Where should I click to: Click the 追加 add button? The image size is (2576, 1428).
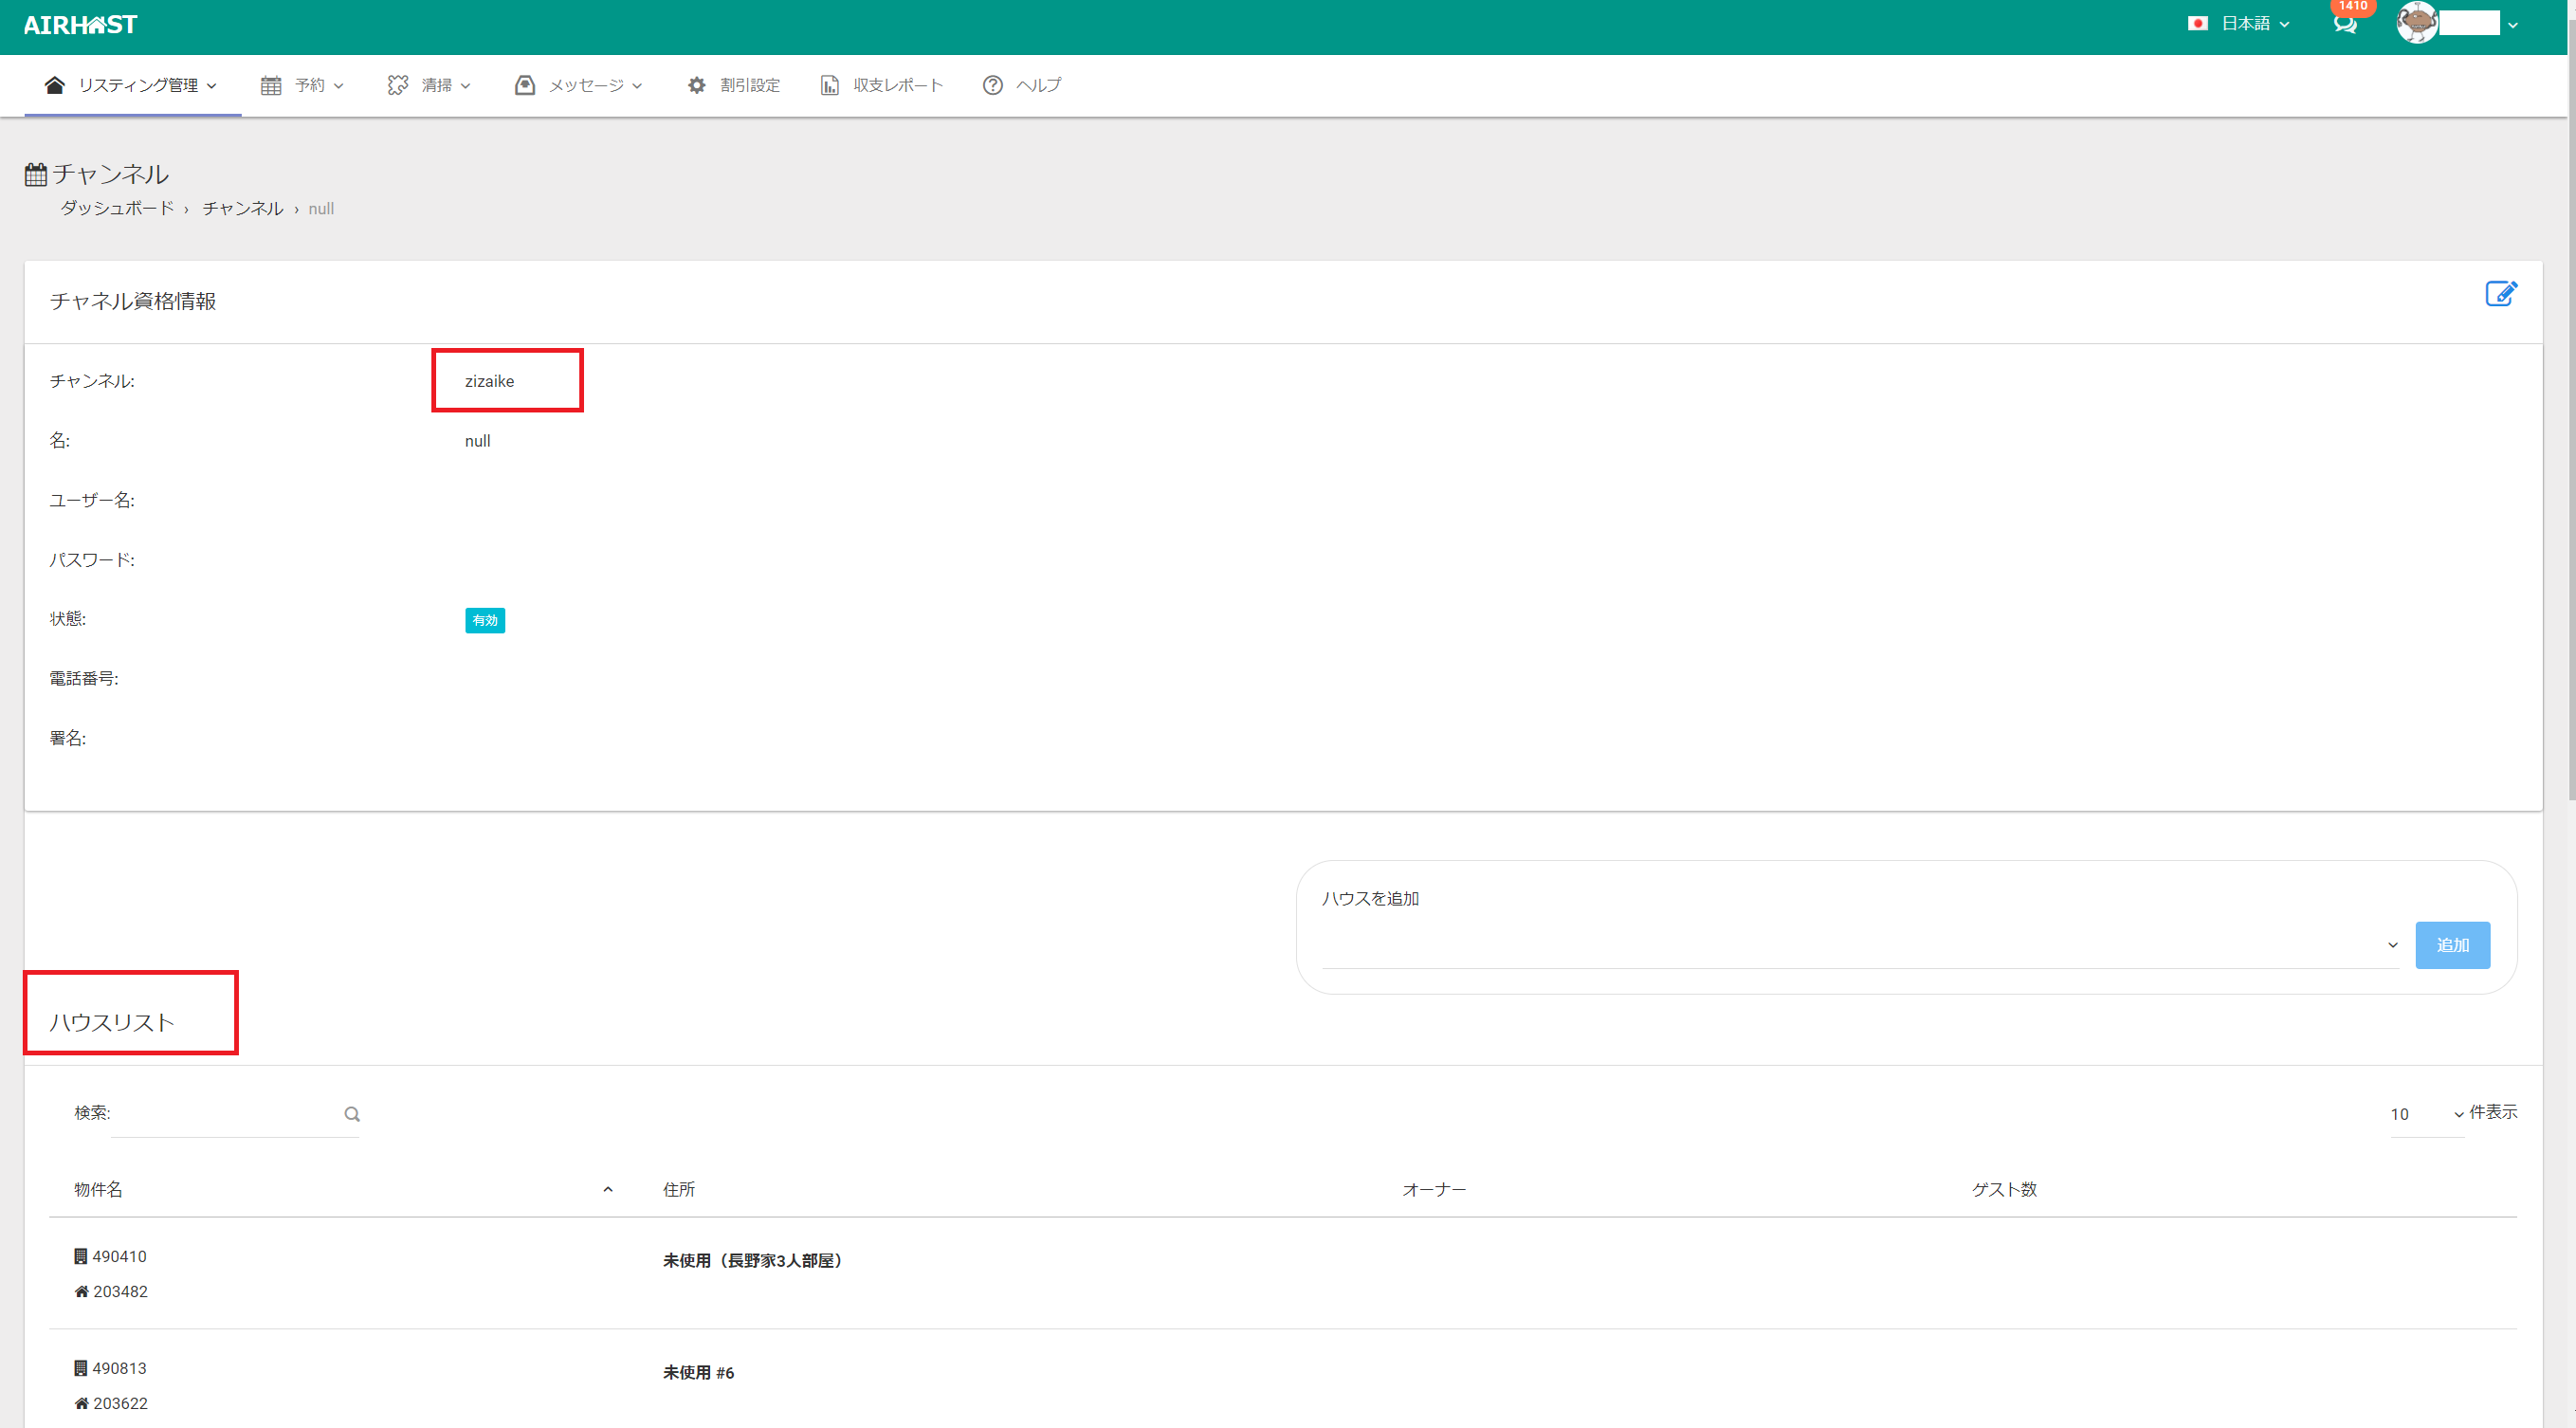pyautogui.click(x=2452, y=945)
